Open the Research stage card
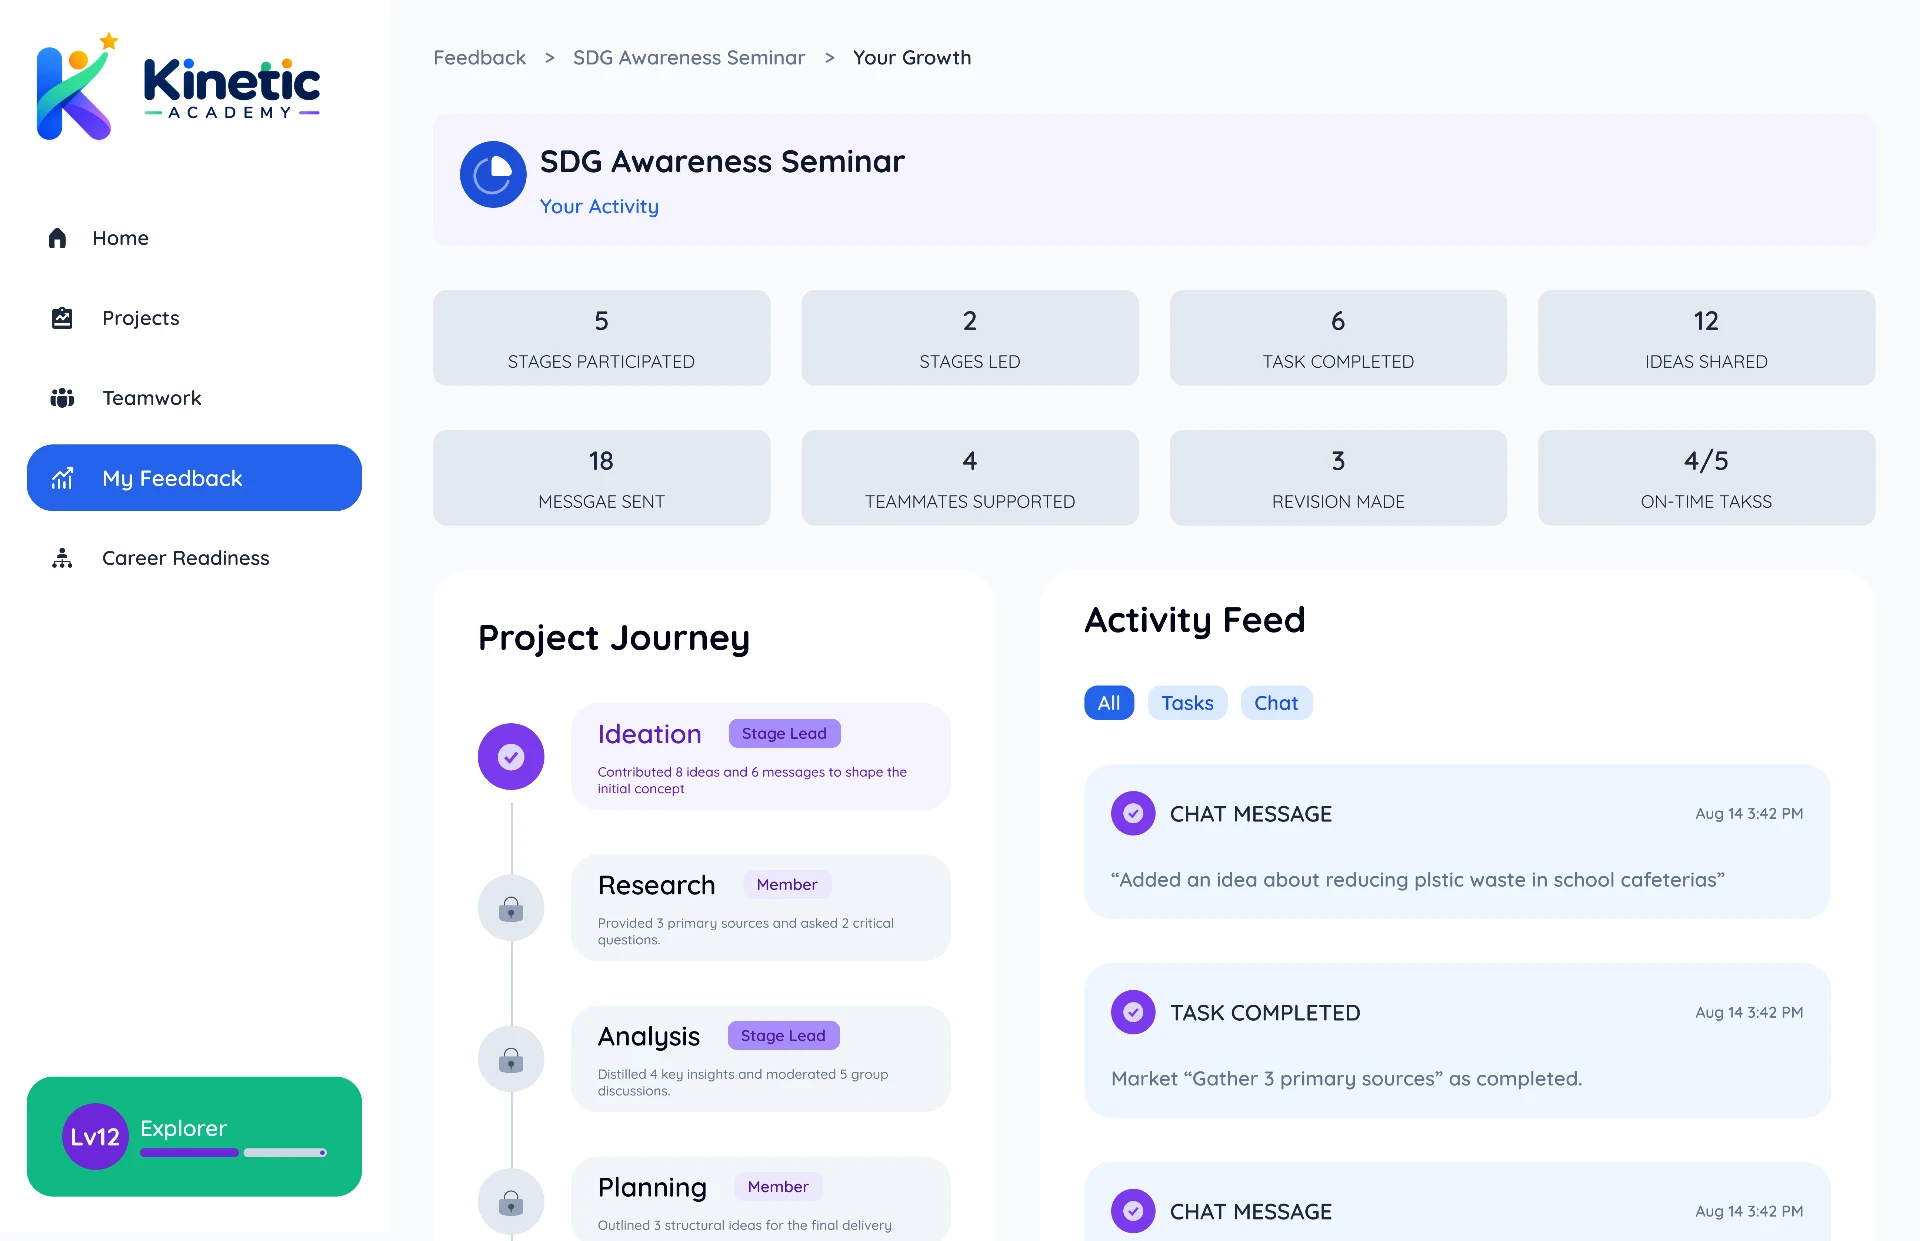Image resolution: width=1920 pixels, height=1241 pixels. tap(760, 908)
